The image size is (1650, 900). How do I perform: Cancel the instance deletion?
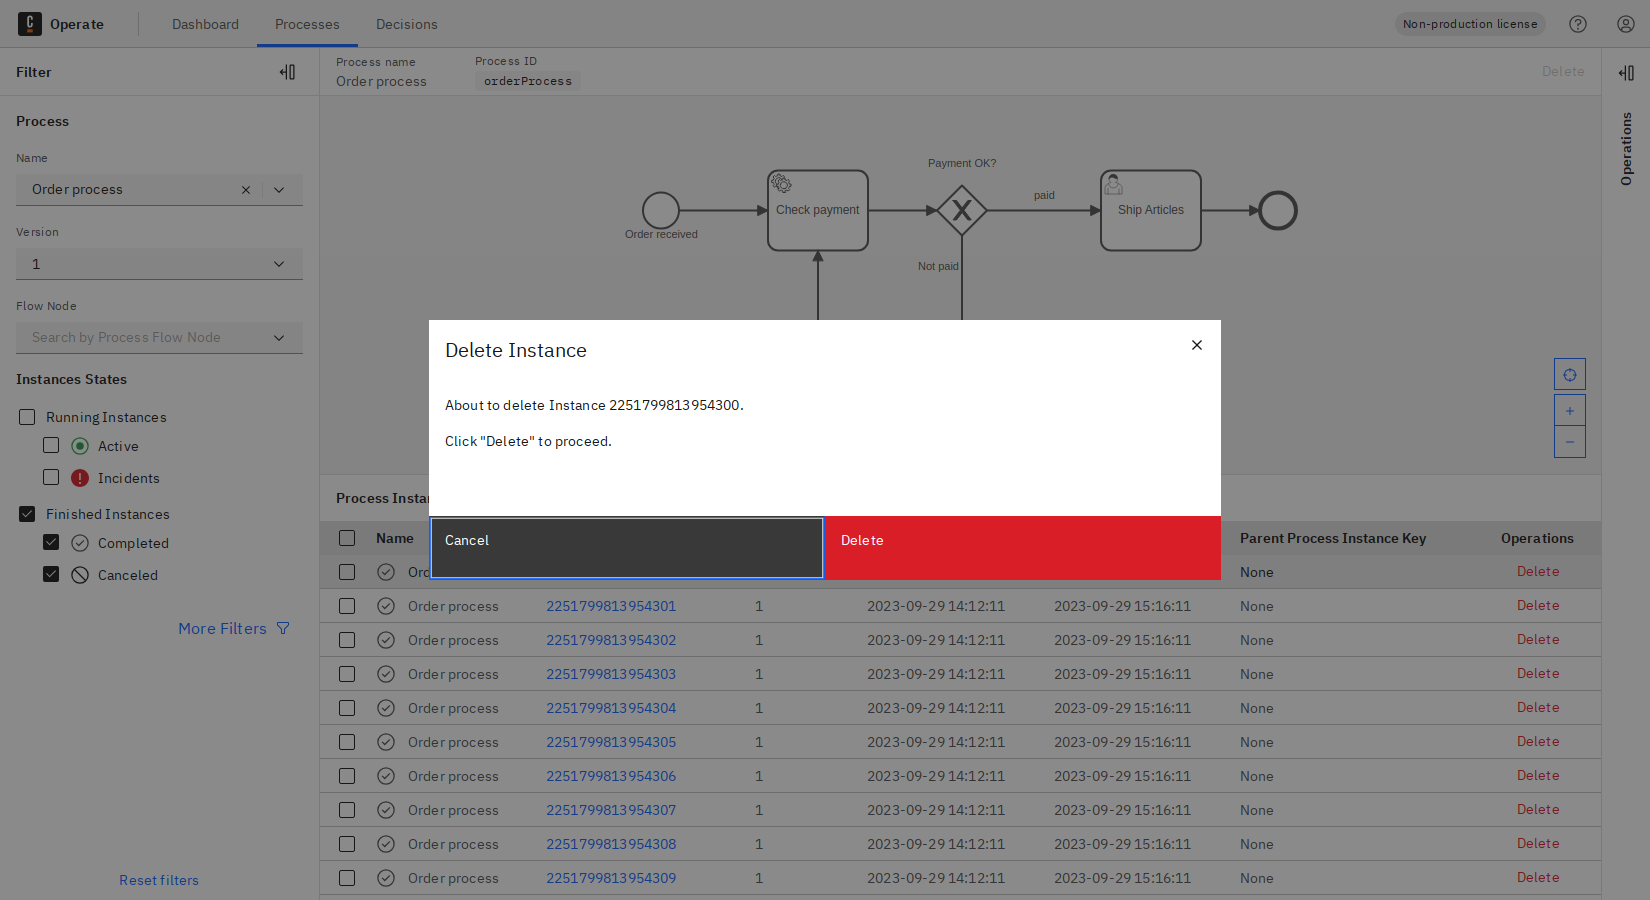point(627,547)
